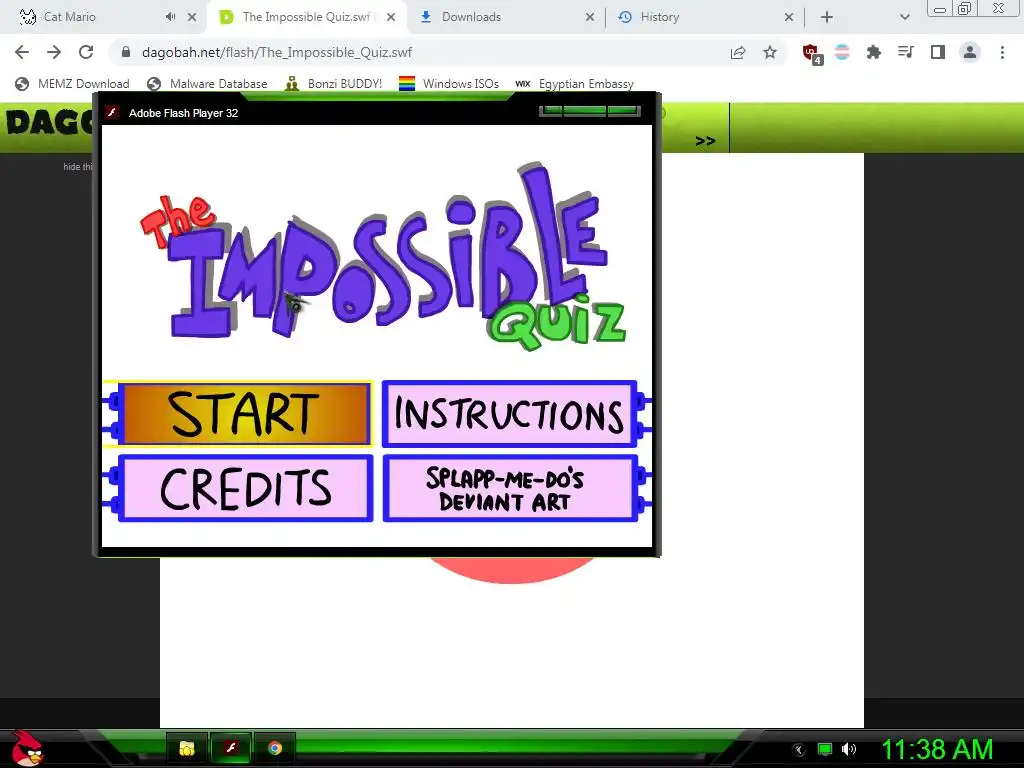Go back to previous page
The height and width of the screenshot is (768, 1024).
click(22, 52)
